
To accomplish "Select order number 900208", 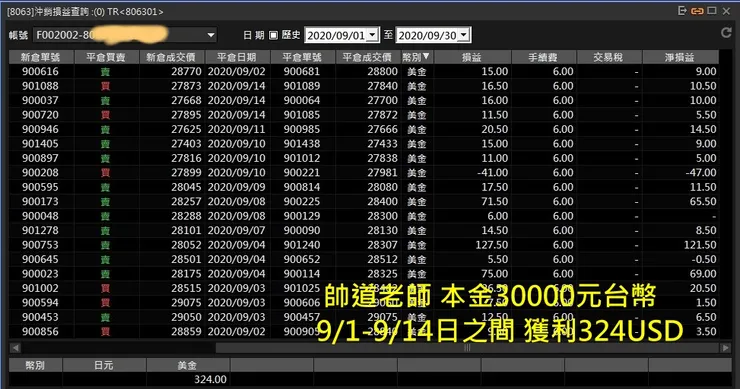I will (x=41, y=172).
